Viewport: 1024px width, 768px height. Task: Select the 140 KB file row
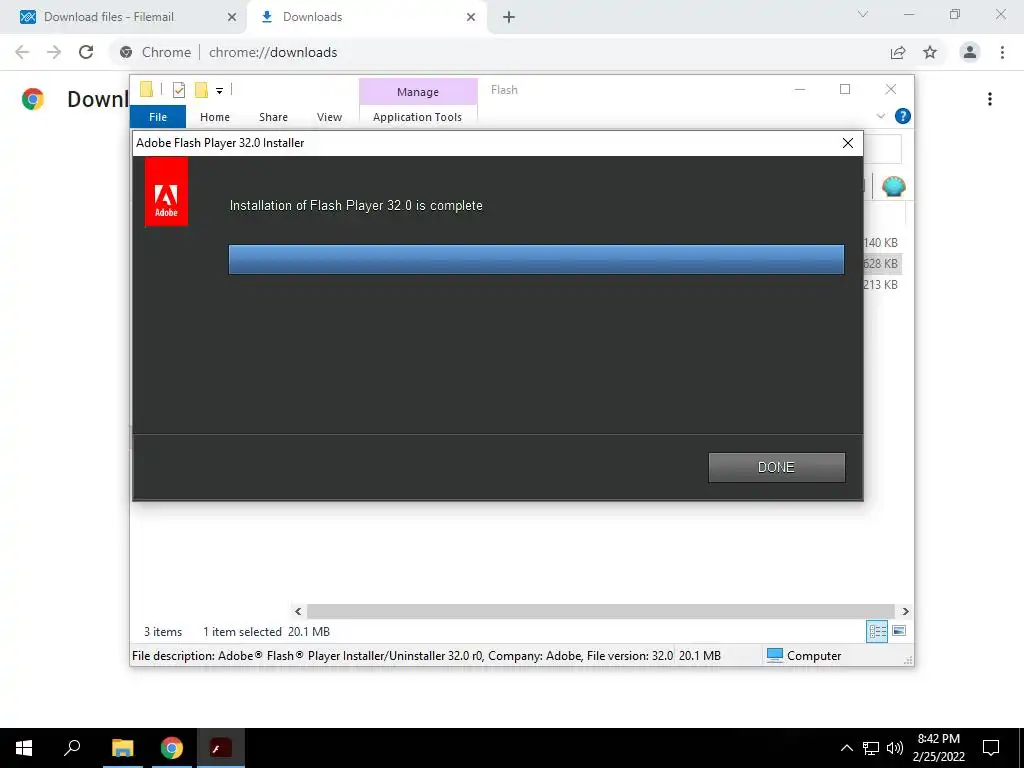(x=880, y=243)
